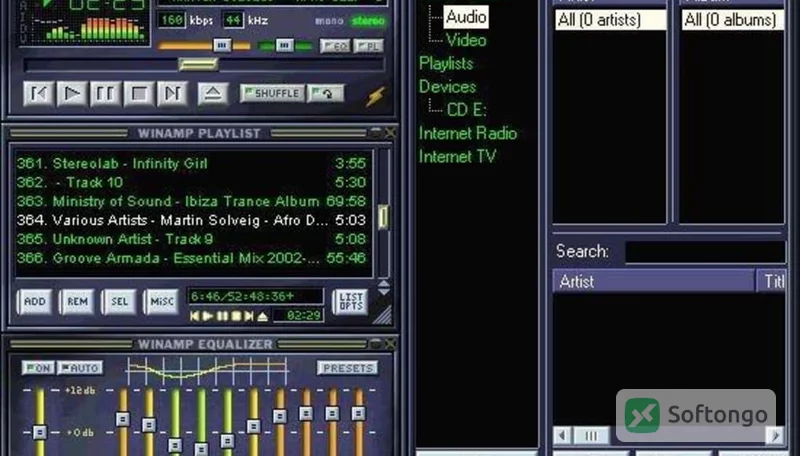800x456 pixels.
Task: Select Video in the media library tree
Action: 466,40
